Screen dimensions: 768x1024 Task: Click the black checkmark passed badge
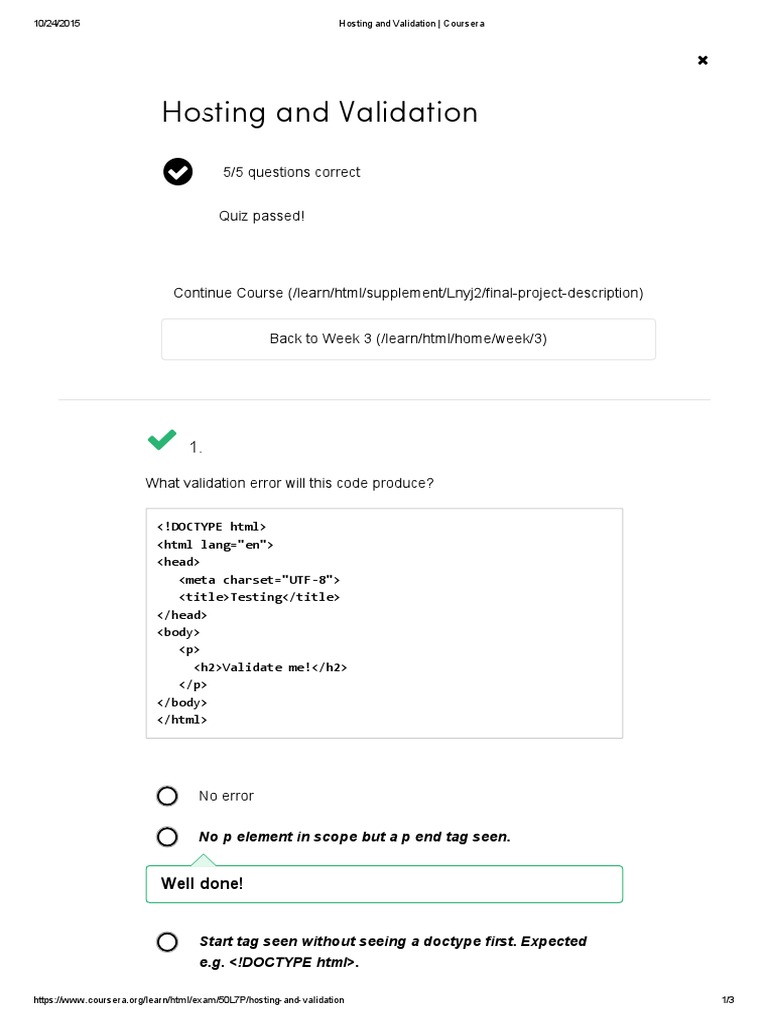click(x=178, y=172)
